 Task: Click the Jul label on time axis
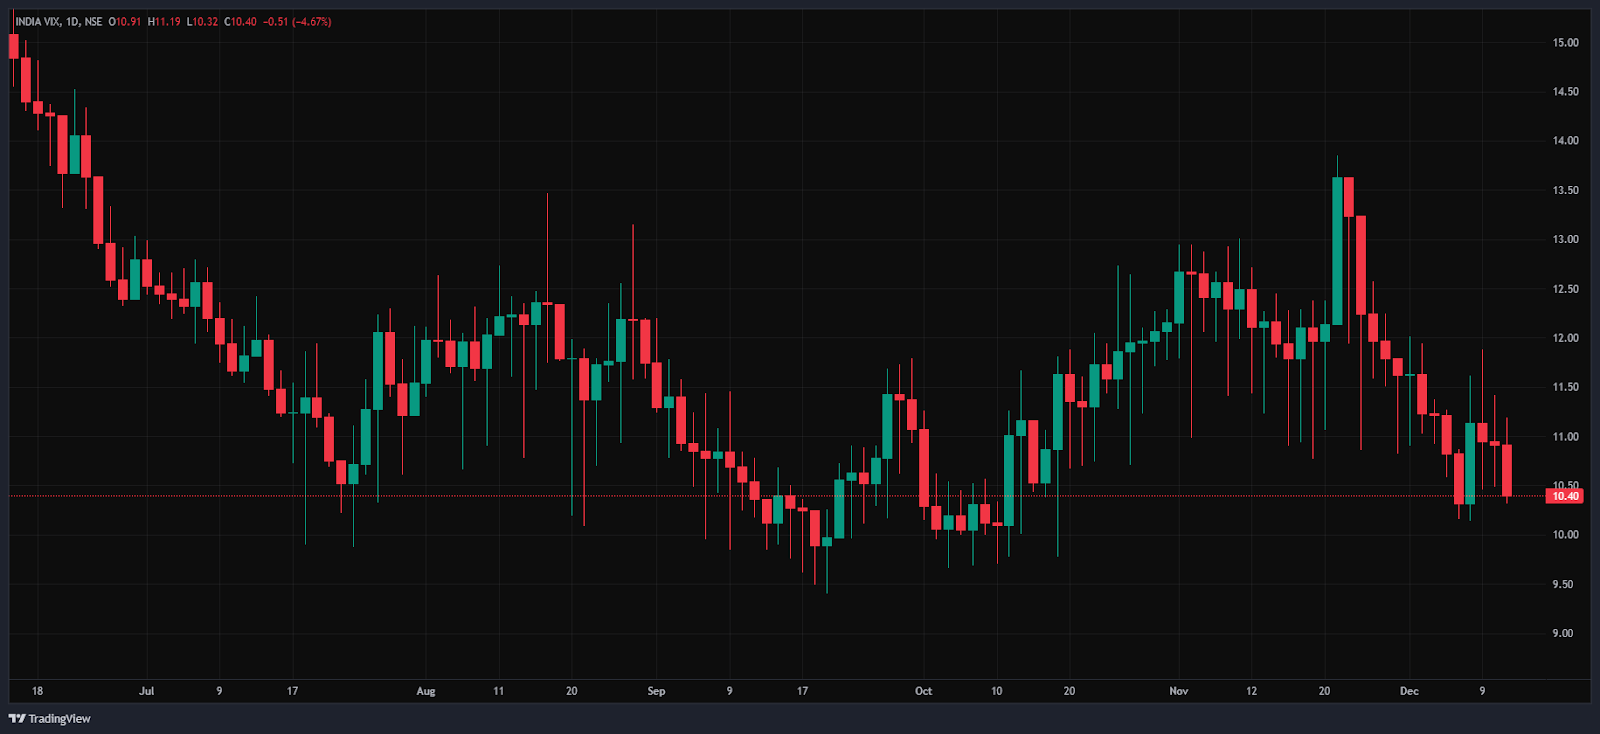click(147, 691)
